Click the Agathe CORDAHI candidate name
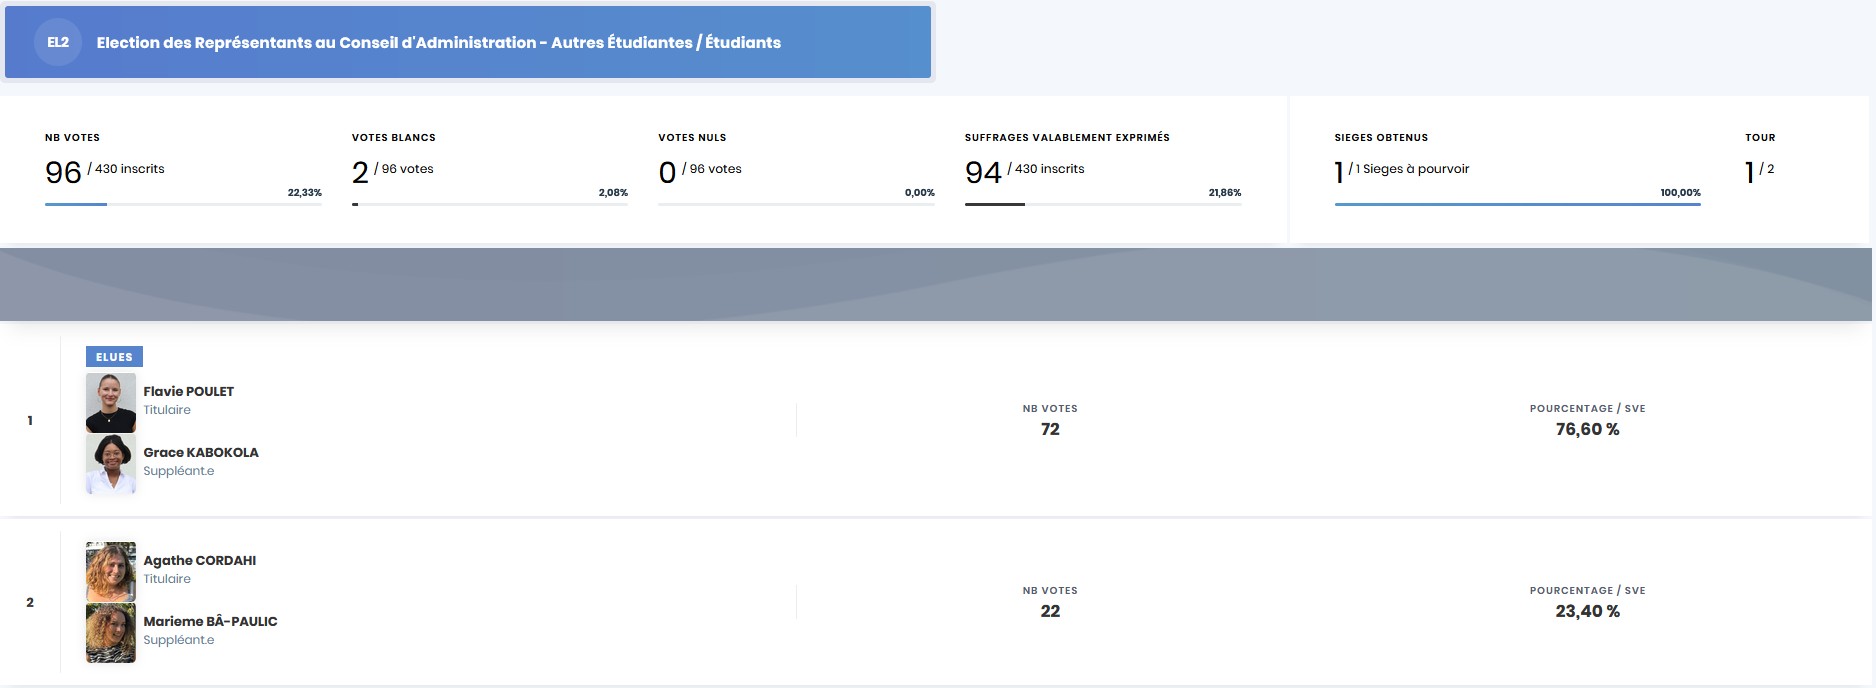The image size is (1876, 688). [199, 560]
